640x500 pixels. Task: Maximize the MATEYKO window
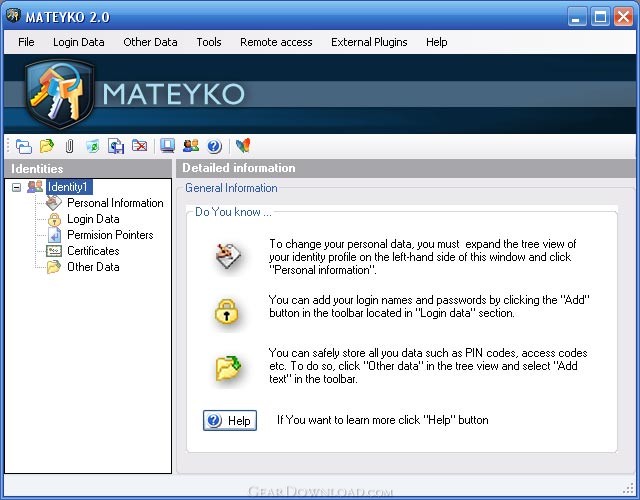(x=600, y=17)
